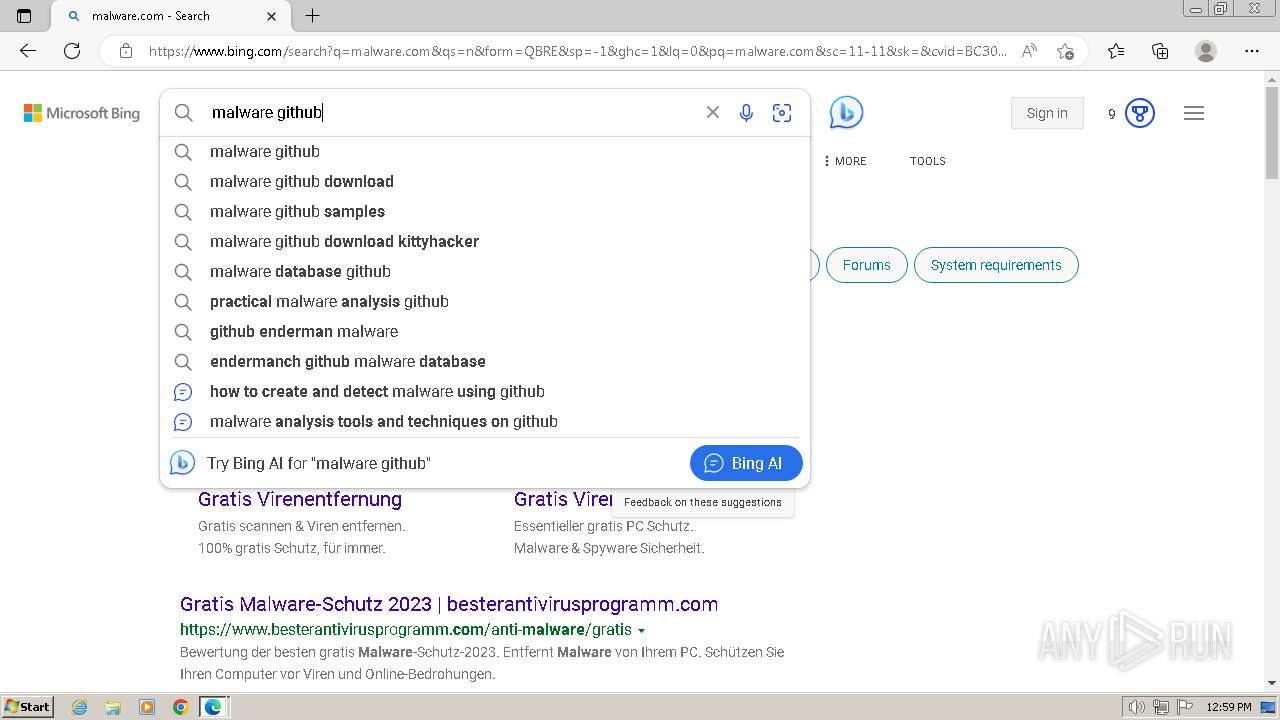Open Bing chat icon beside search box
Viewport: 1280px width, 720px height.
[846, 113]
